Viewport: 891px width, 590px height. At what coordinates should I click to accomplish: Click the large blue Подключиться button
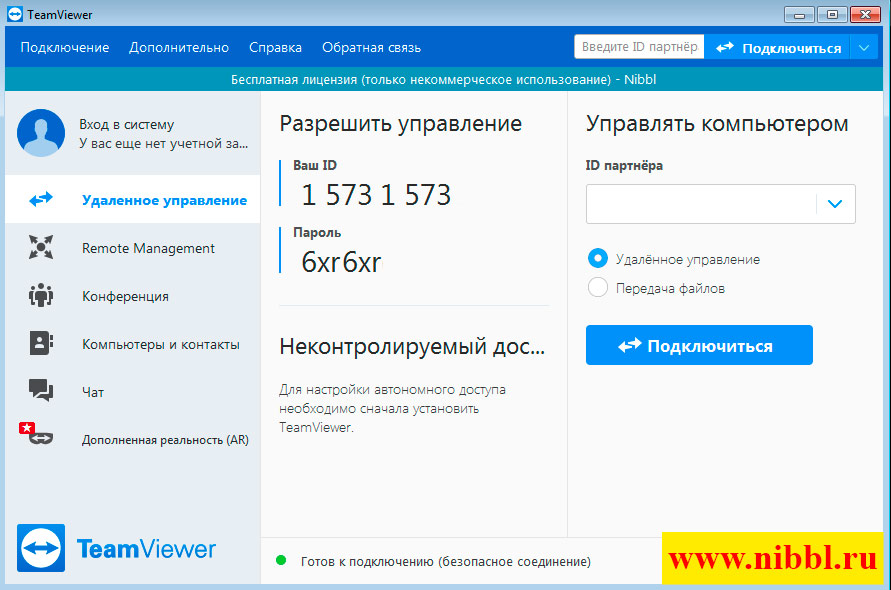[700, 345]
